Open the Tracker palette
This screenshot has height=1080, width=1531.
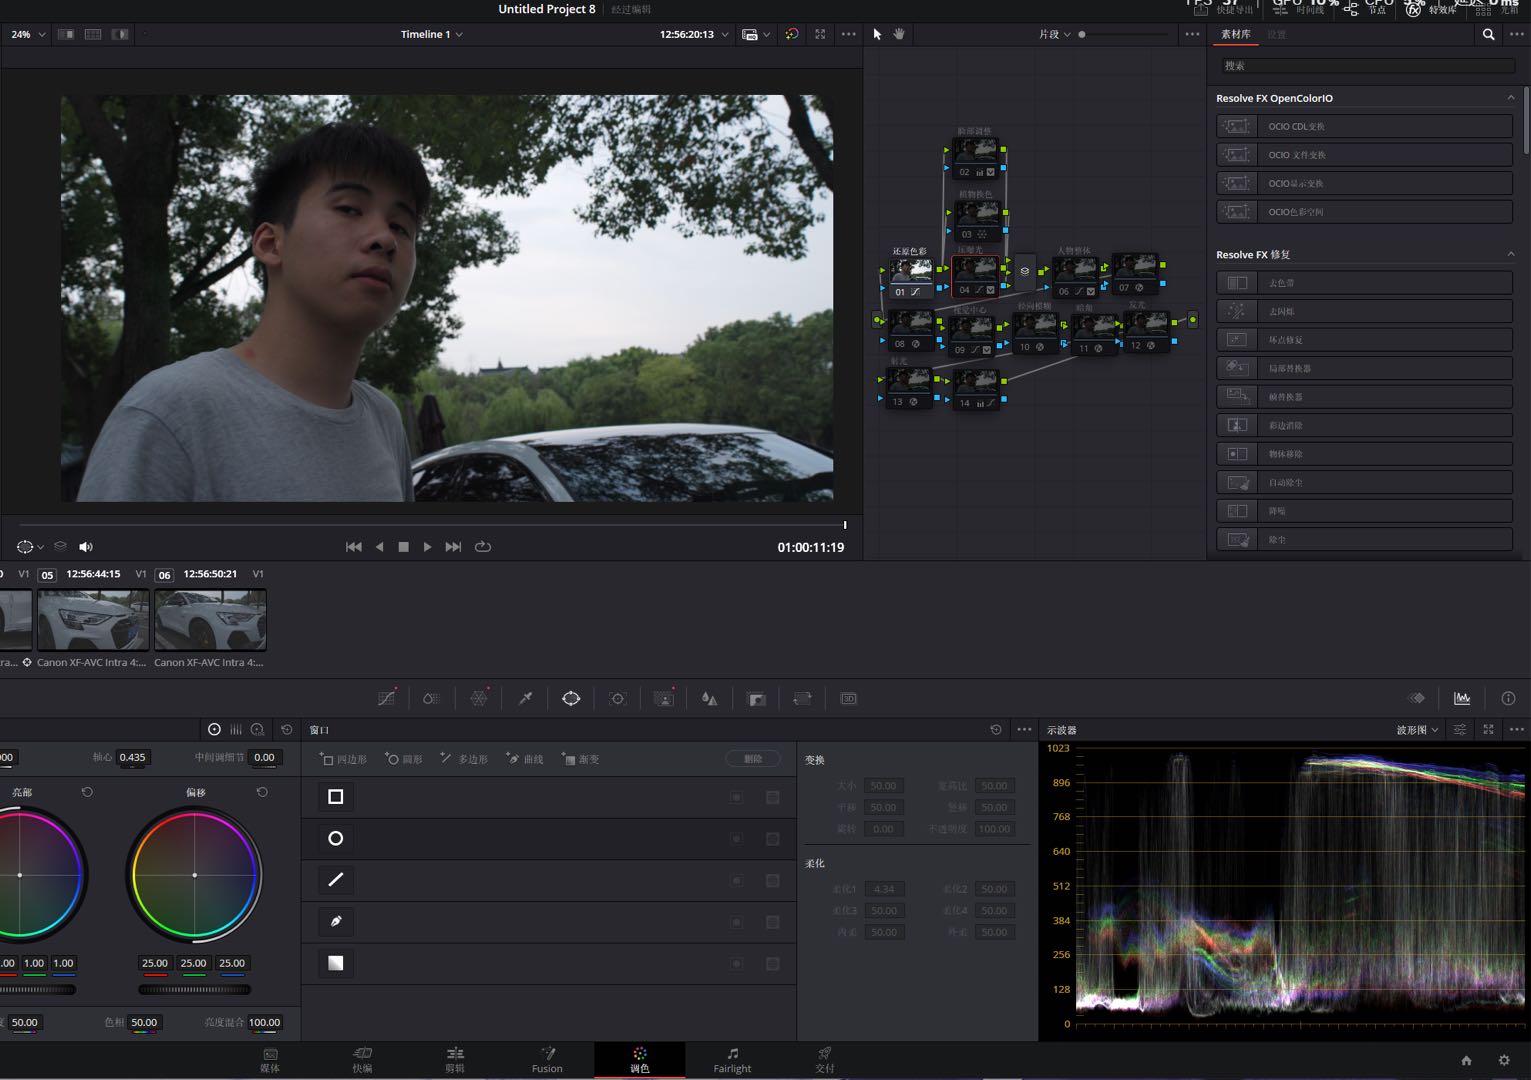pyautogui.click(x=617, y=698)
